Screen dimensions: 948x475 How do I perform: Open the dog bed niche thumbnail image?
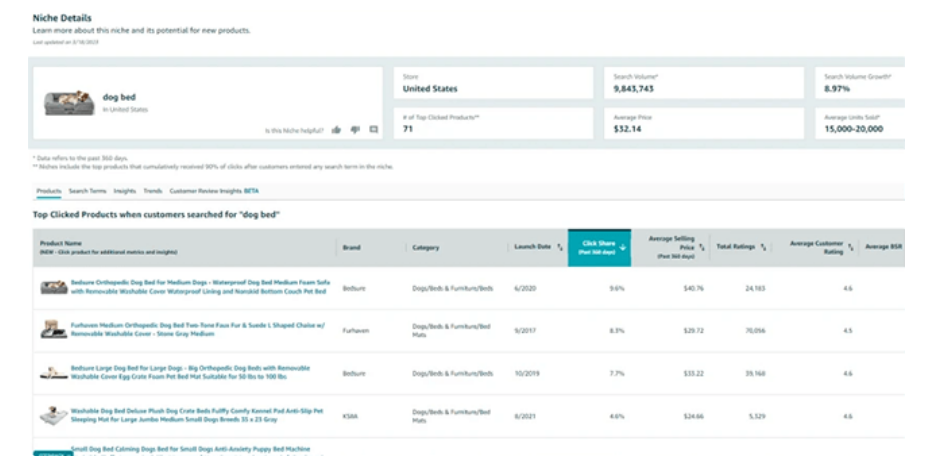pos(69,103)
